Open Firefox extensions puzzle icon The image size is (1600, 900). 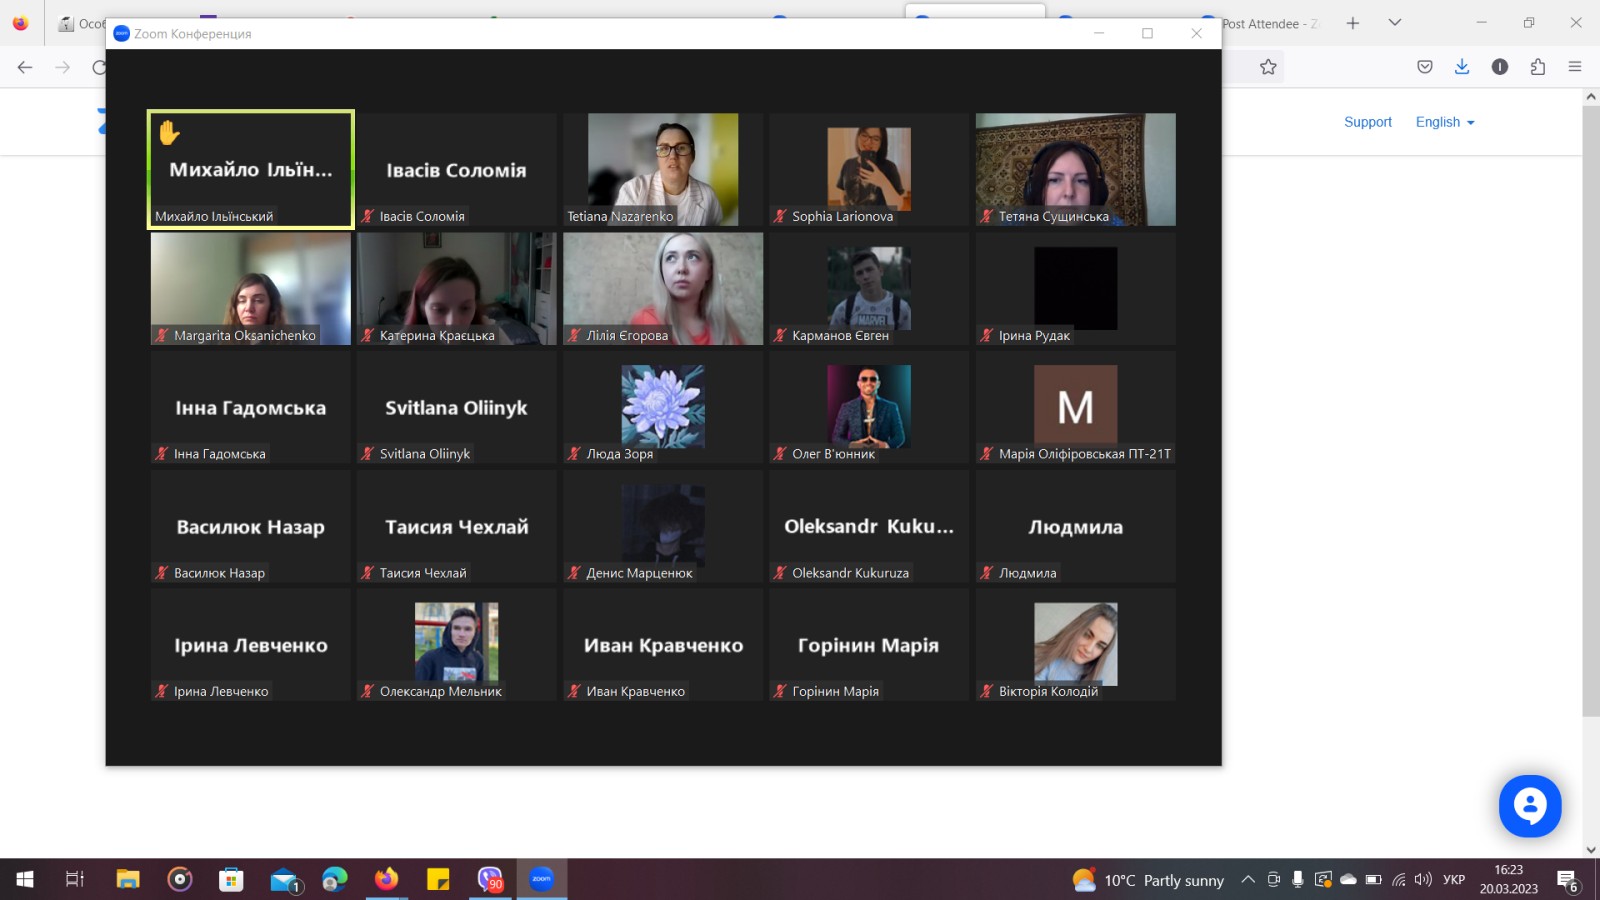click(x=1538, y=67)
